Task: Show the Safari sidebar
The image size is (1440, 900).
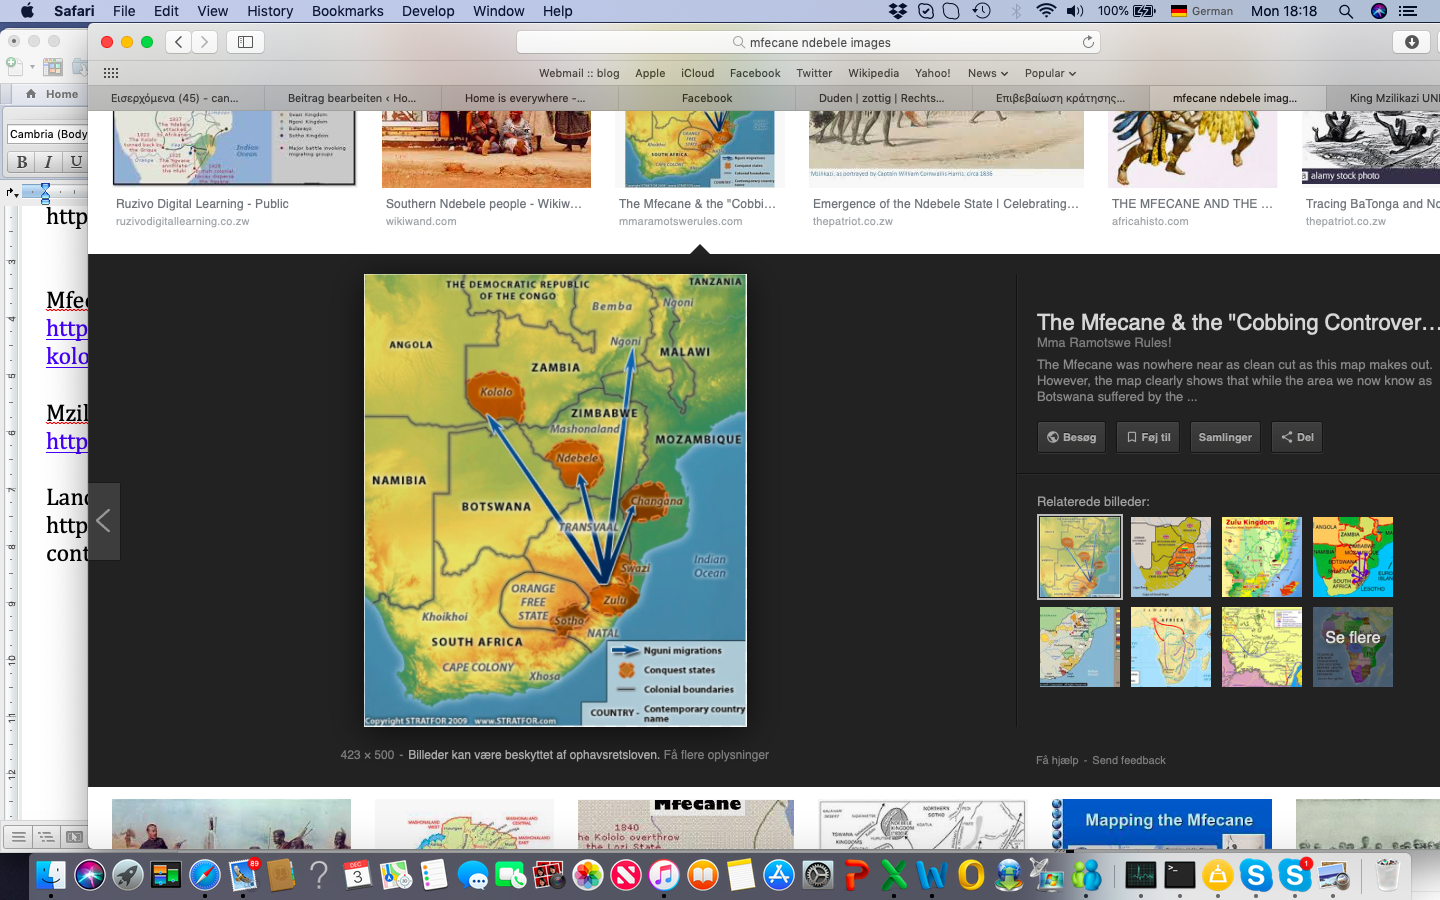Action: point(245,42)
